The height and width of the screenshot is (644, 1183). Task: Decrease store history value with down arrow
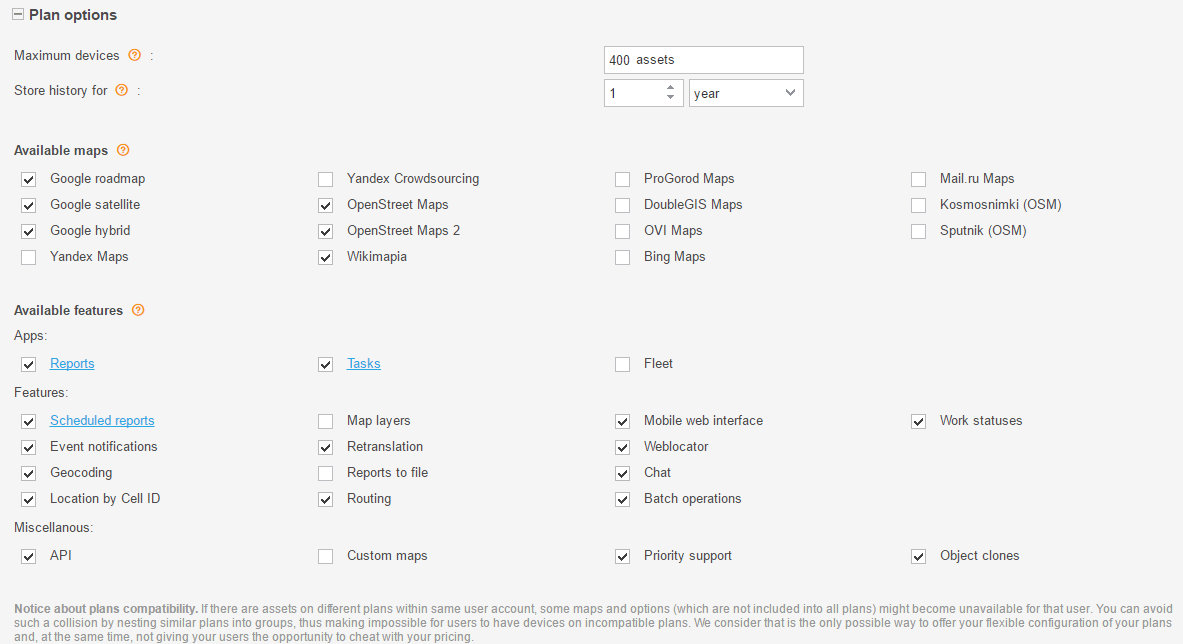pos(671,98)
